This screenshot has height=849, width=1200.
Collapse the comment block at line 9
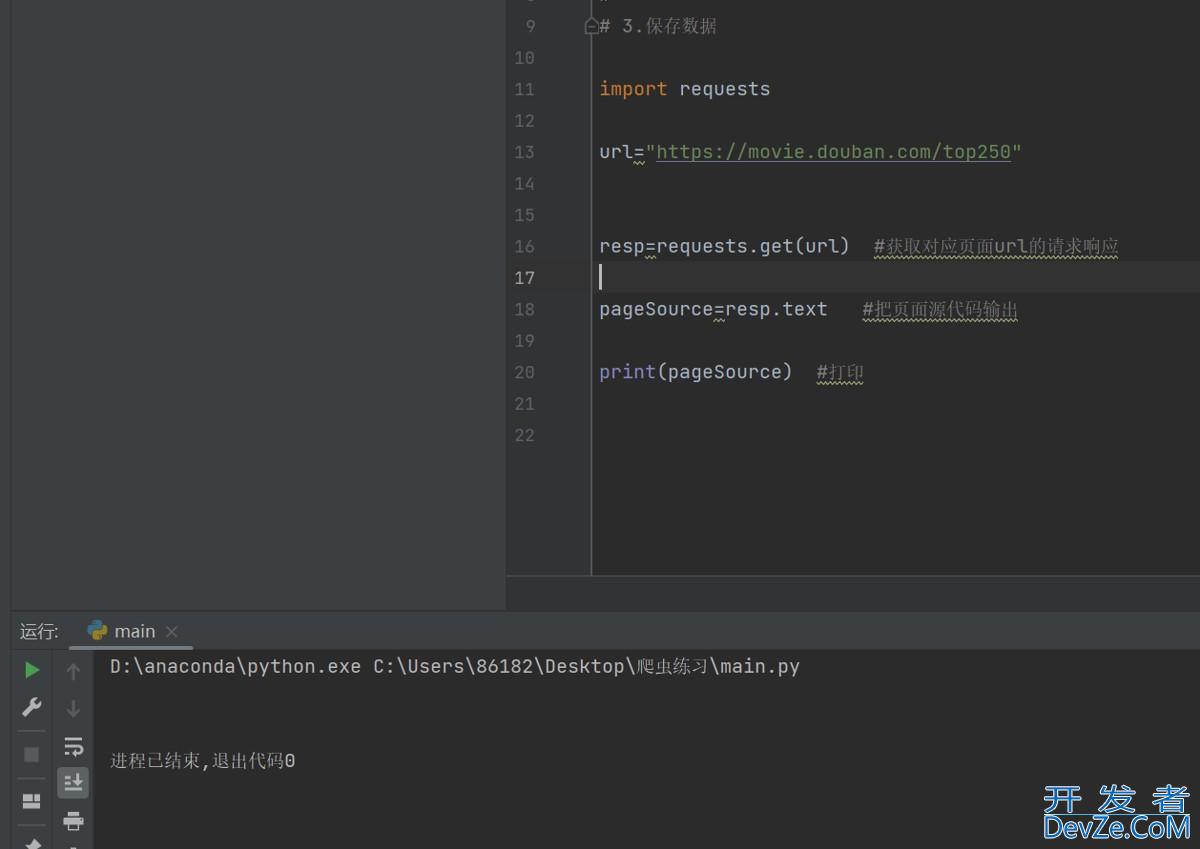tap(591, 27)
